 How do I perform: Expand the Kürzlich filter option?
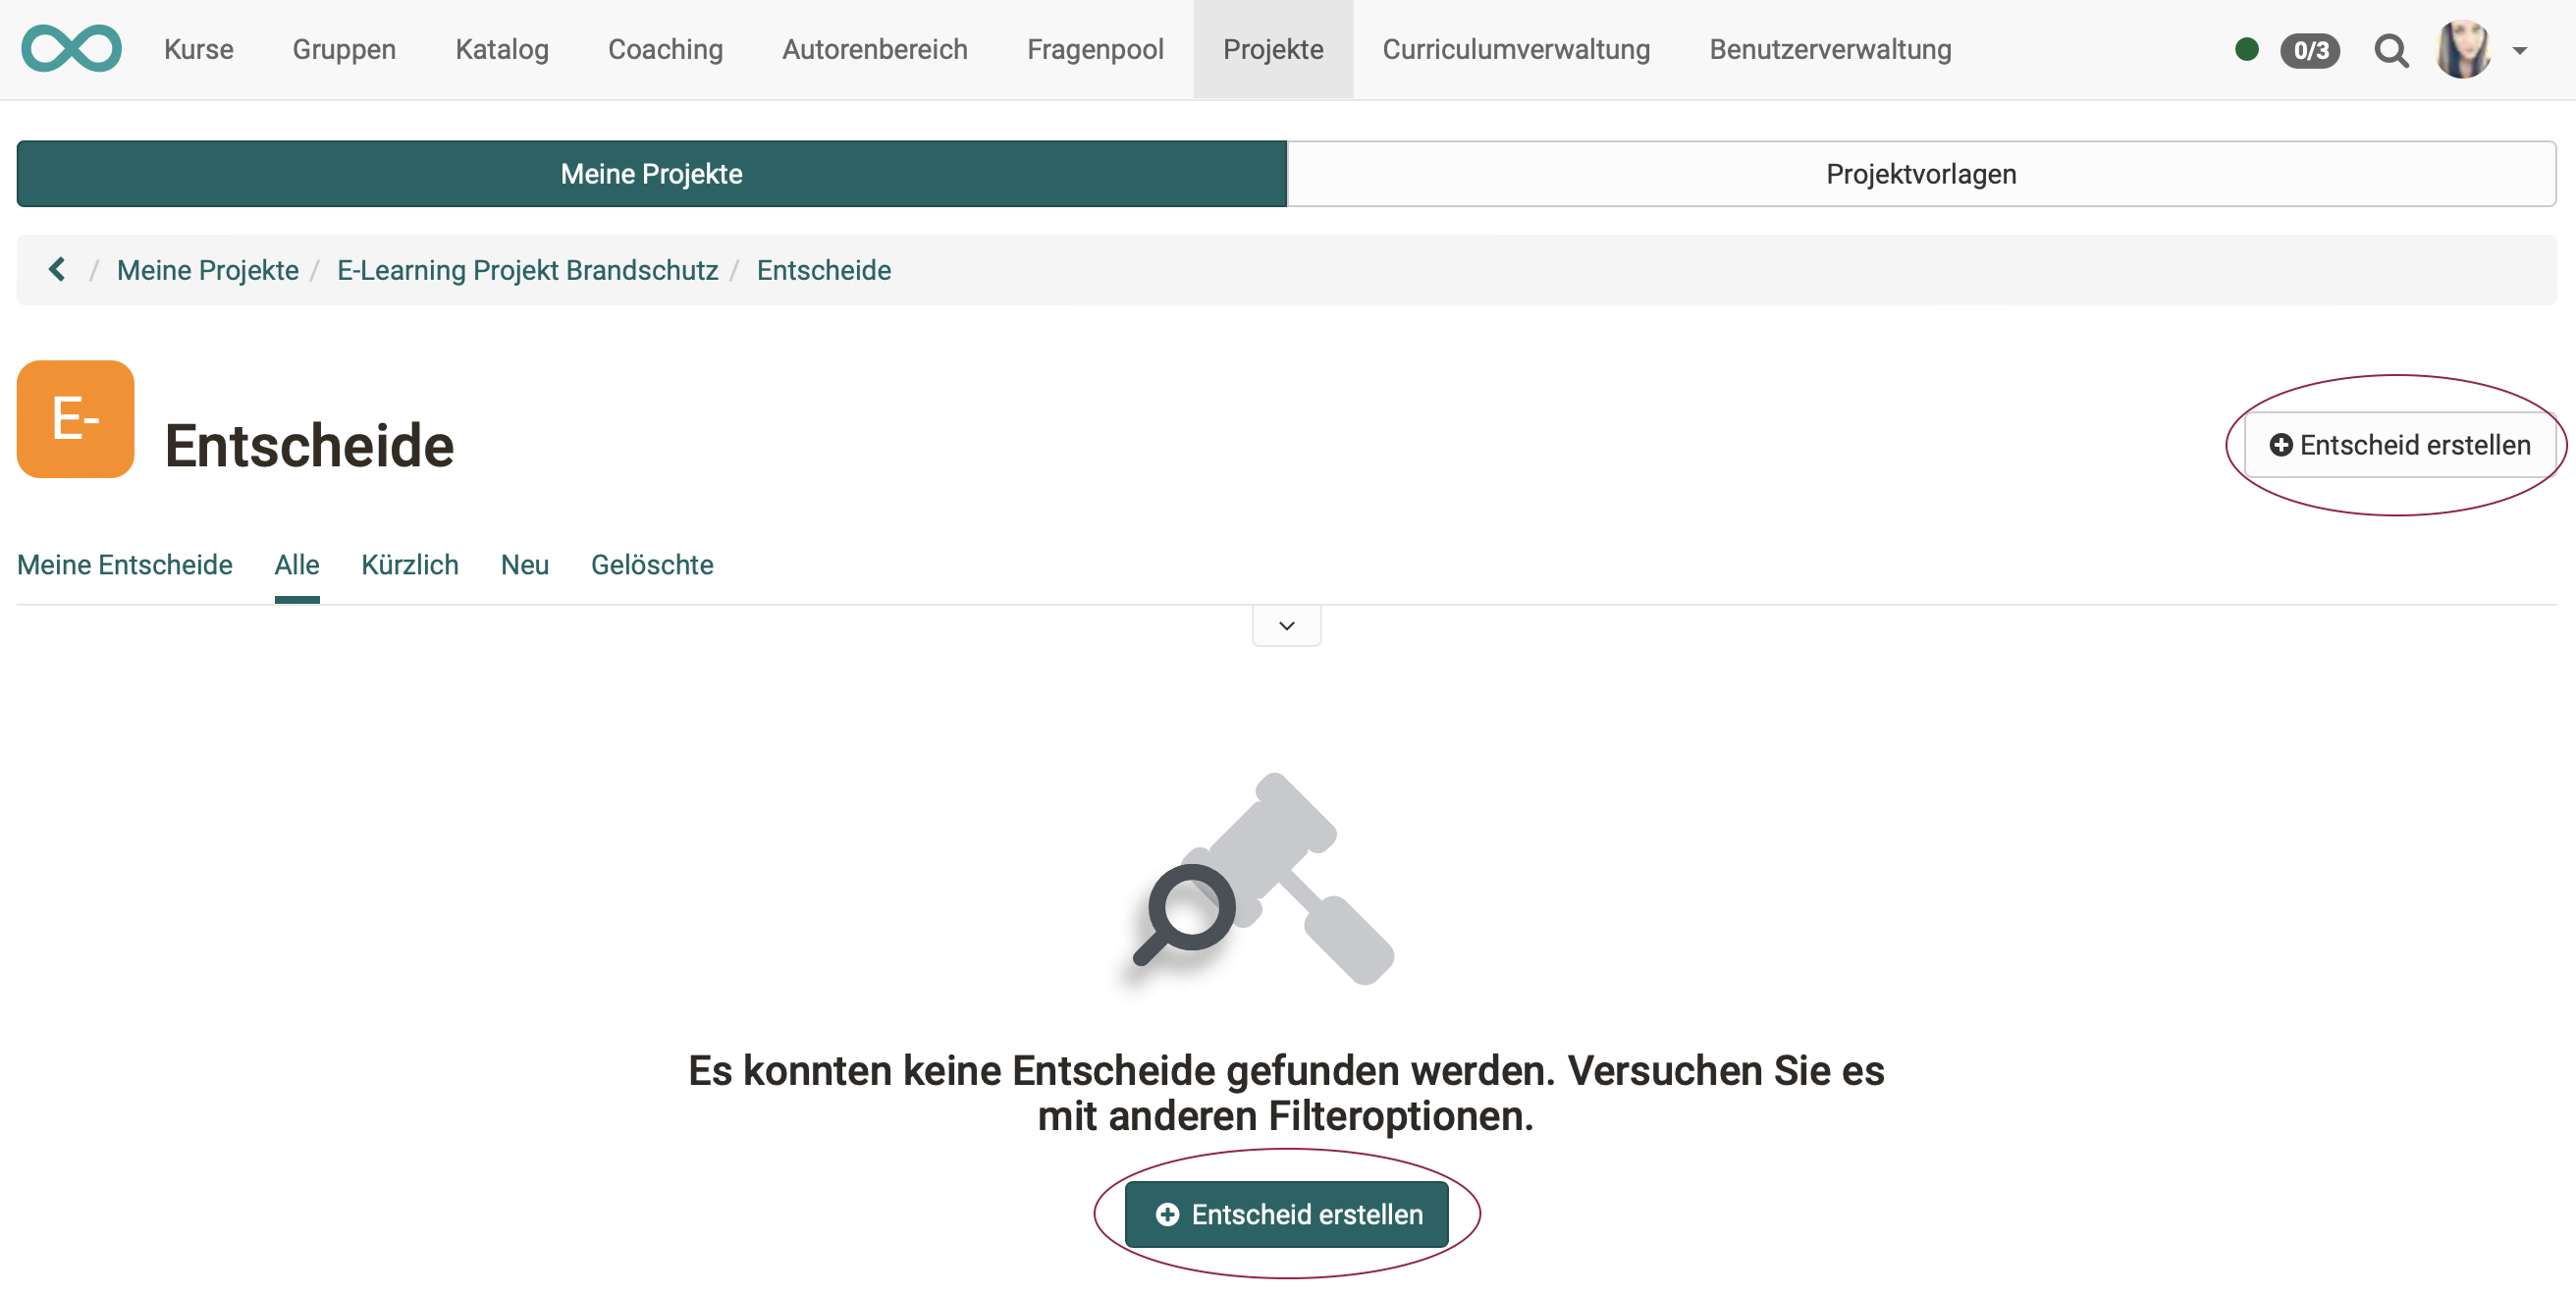pos(410,564)
